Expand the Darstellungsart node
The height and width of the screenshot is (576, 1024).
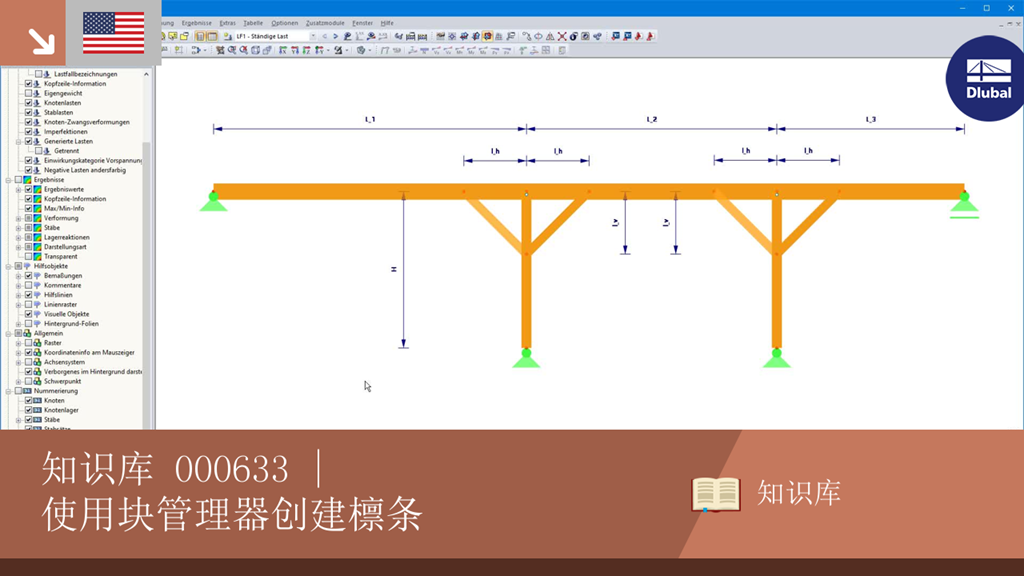(x=19, y=247)
